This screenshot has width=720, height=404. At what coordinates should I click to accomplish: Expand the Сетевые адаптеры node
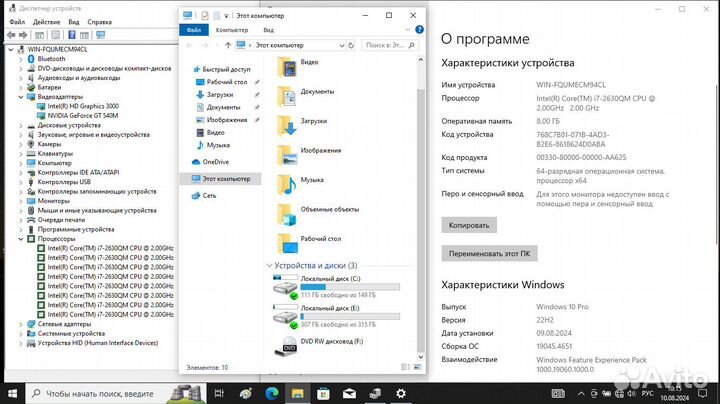(x=21, y=324)
